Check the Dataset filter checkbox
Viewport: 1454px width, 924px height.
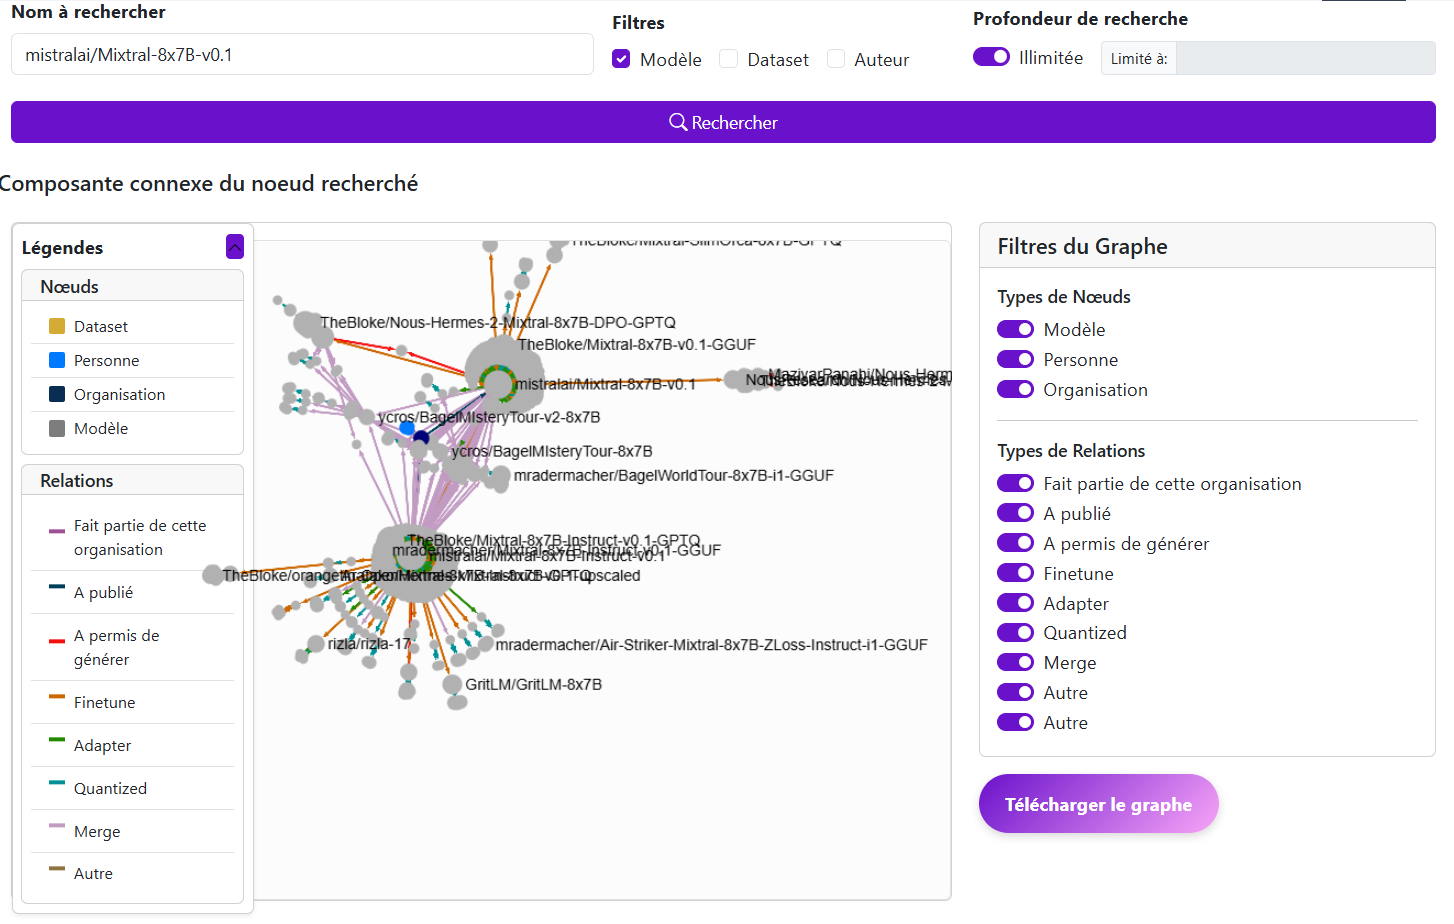(x=729, y=59)
